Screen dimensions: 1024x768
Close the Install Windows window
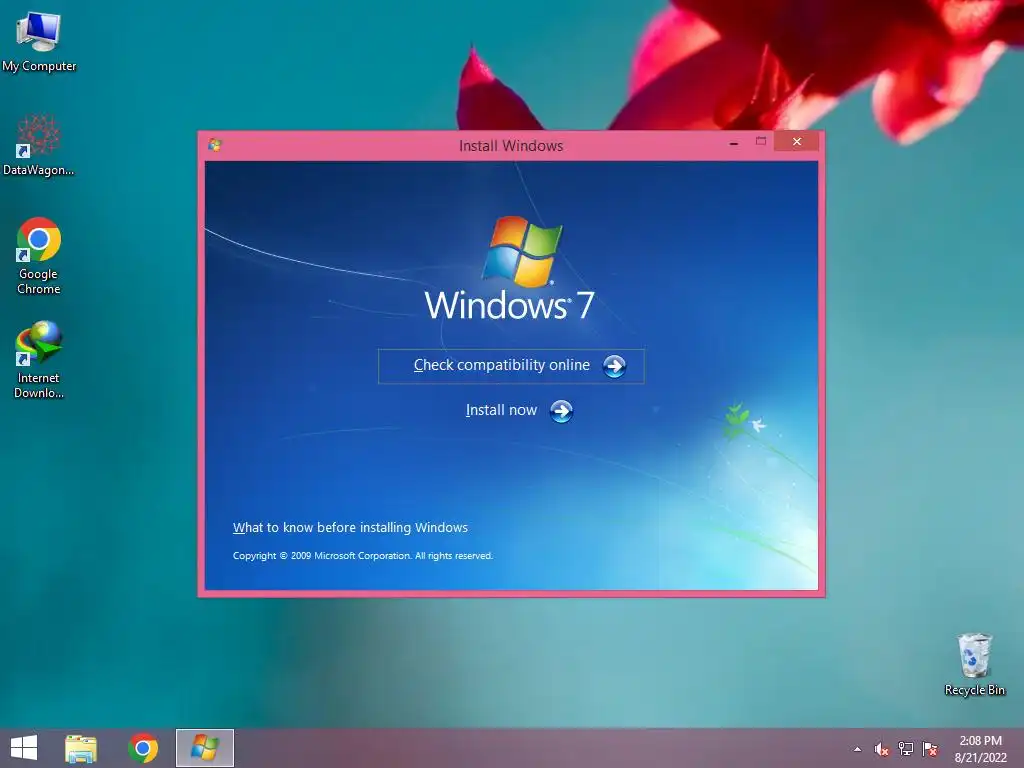797,142
